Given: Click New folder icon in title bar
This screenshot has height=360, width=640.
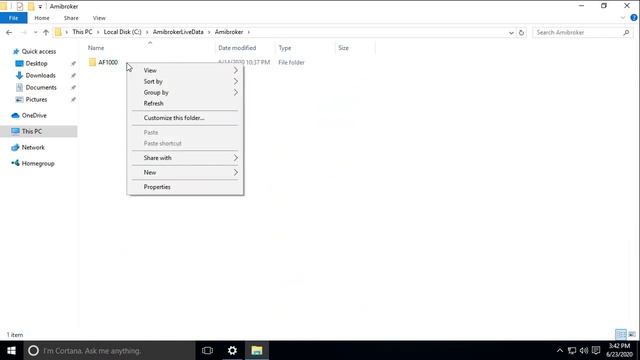Looking at the screenshot, I should pyautogui.click(x=31, y=6).
